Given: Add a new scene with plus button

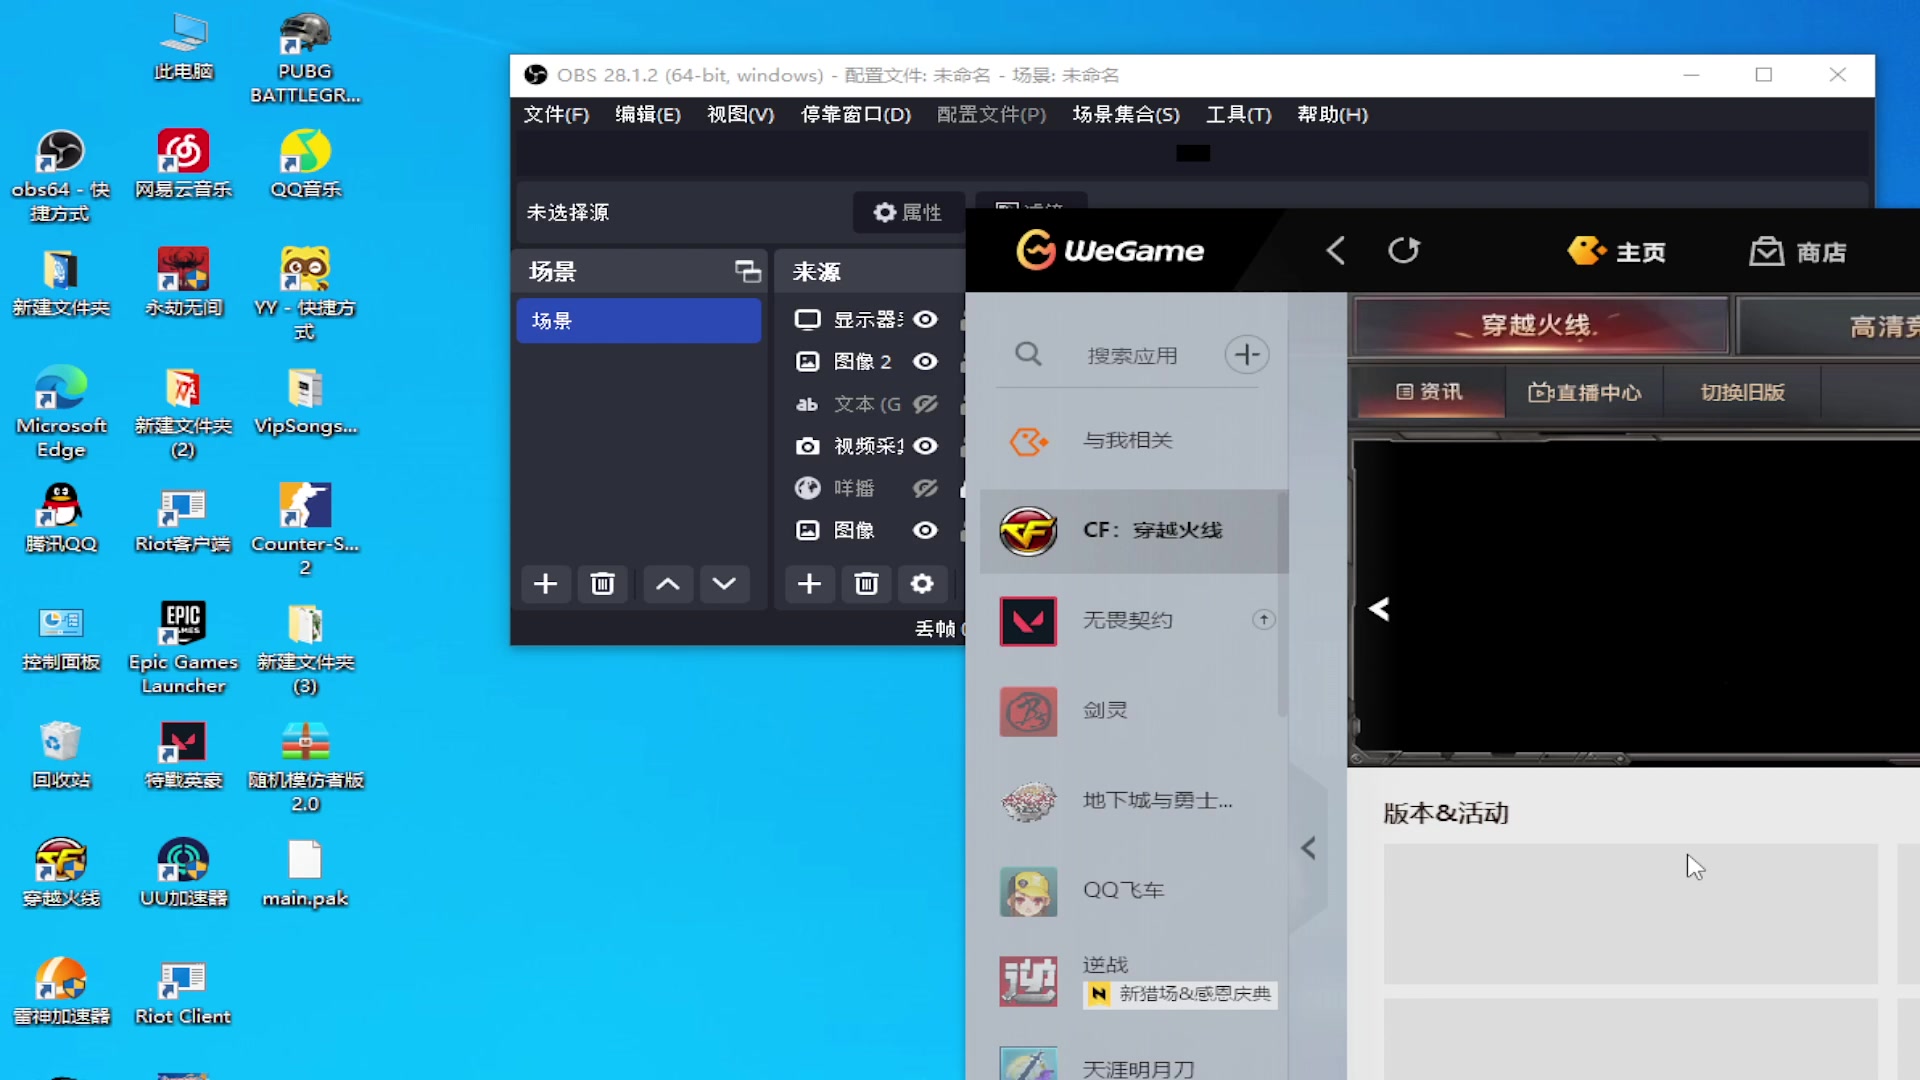Looking at the screenshot, I should click(x=545, y=584).
